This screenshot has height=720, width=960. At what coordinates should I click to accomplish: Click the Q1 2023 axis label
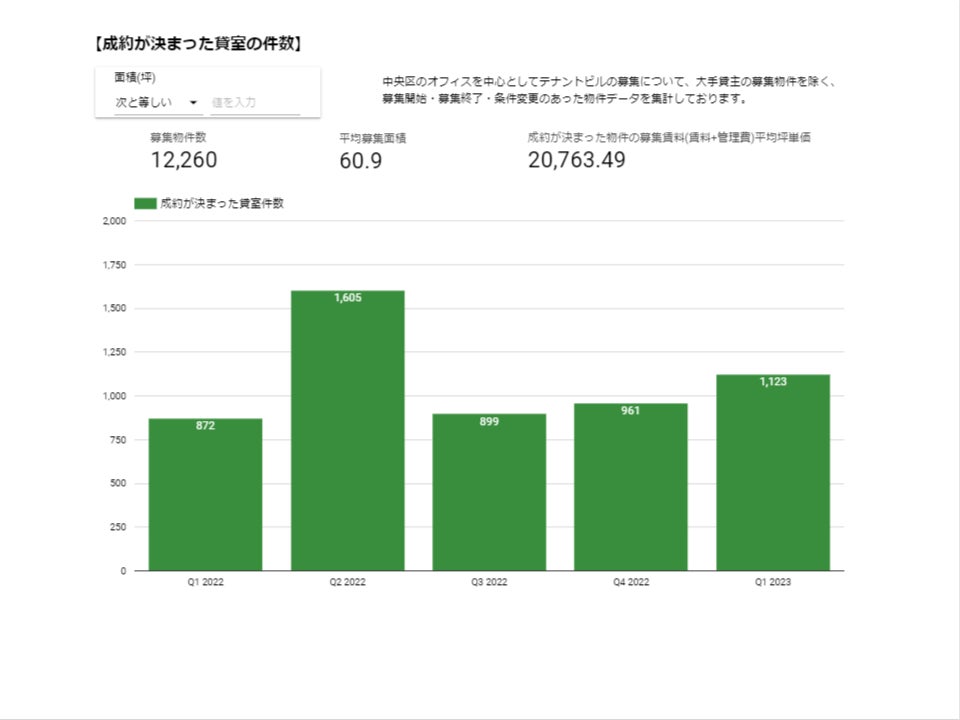point(773,582)
